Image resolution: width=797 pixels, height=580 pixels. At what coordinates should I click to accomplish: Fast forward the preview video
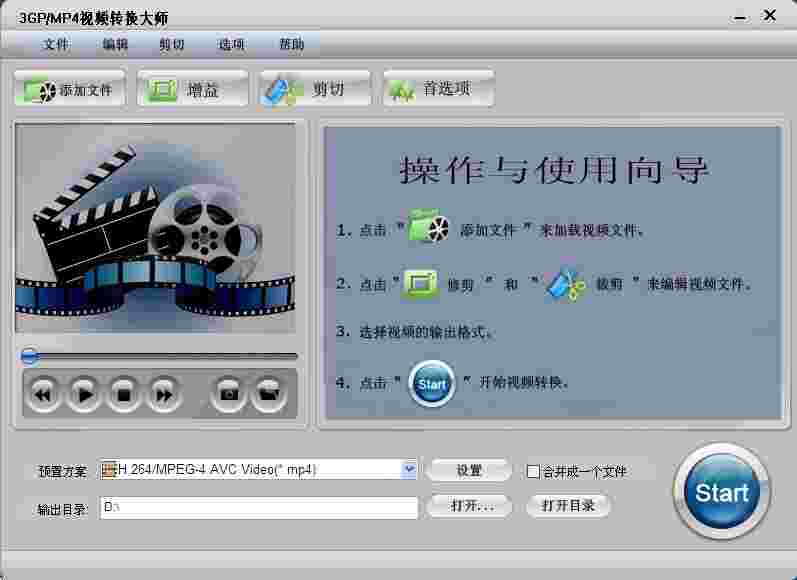tap(164, 394)
